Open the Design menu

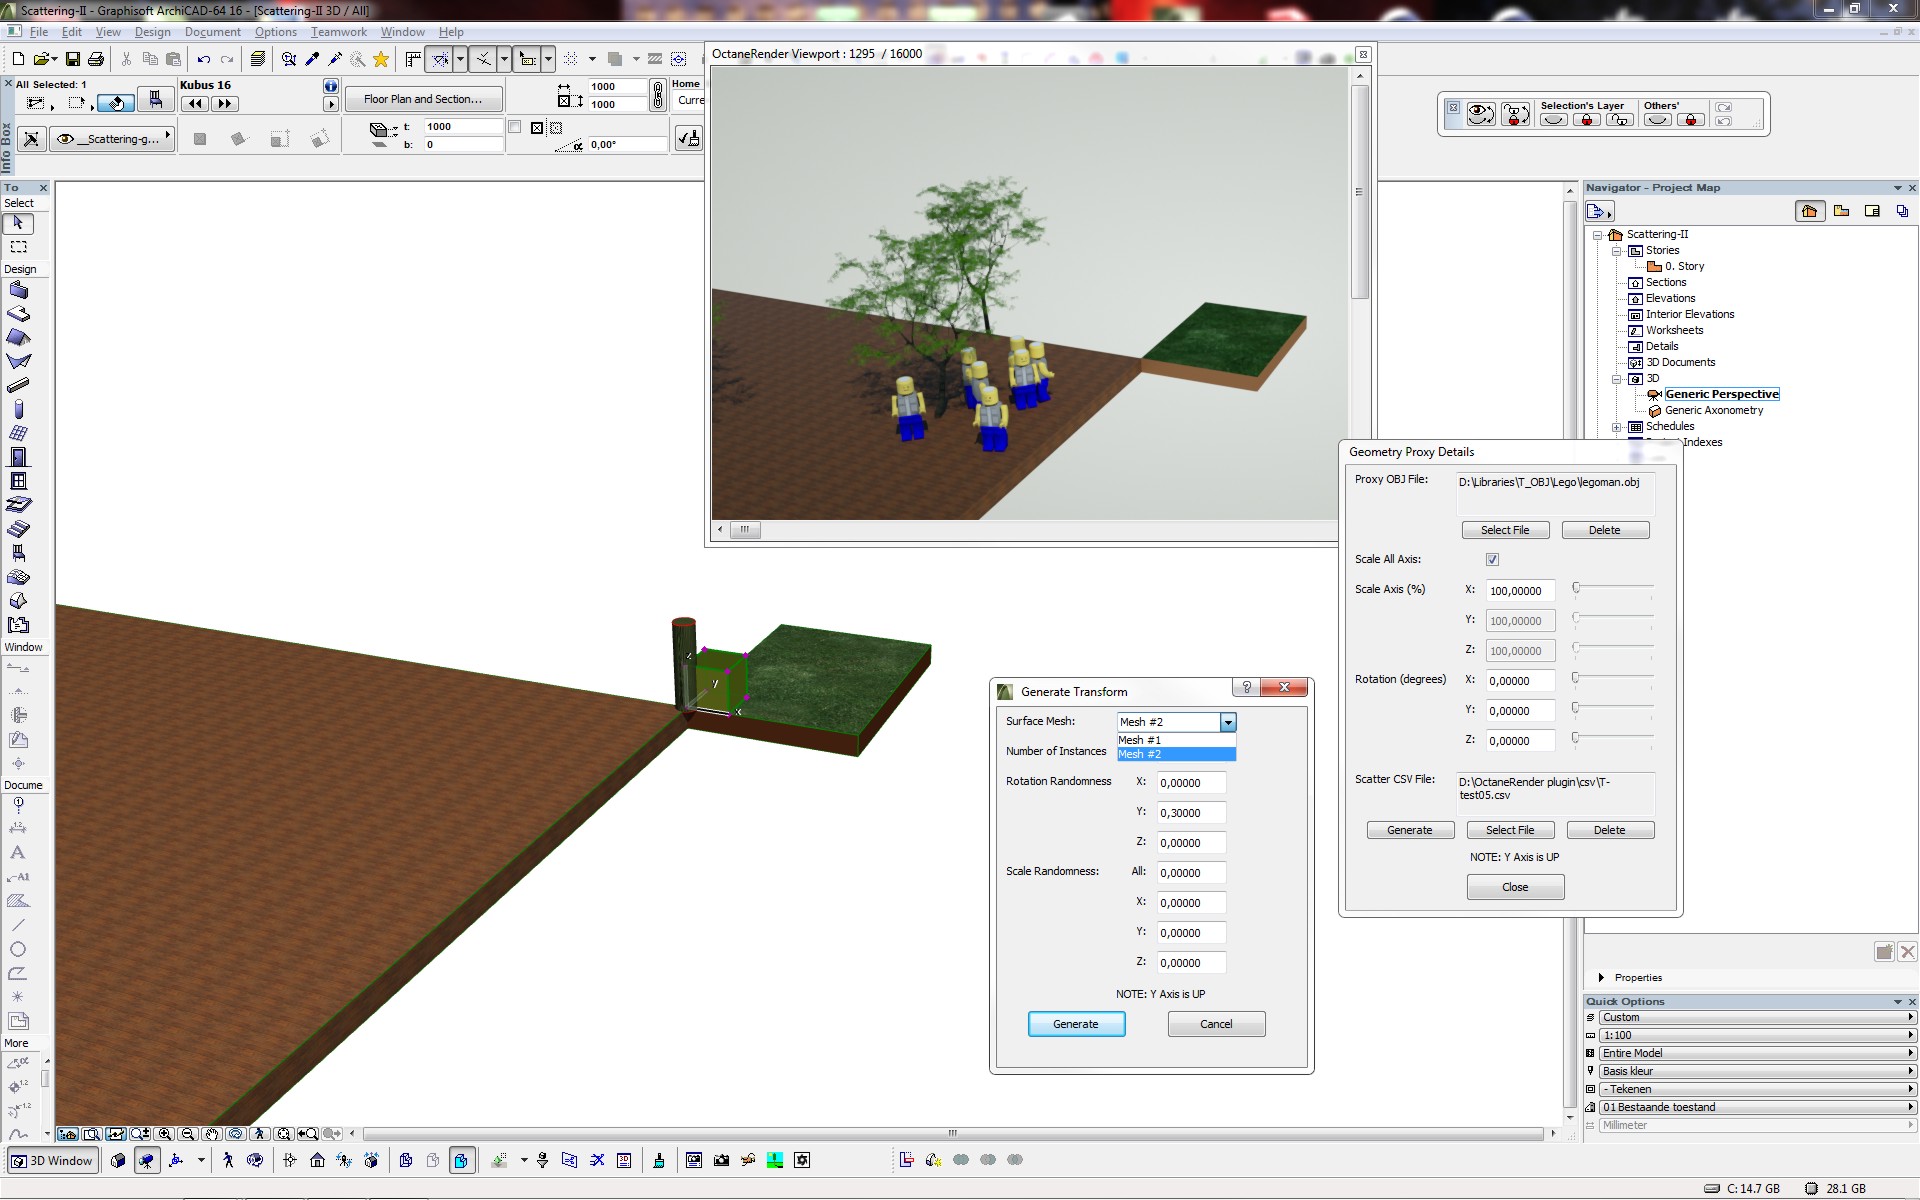click(x=152, y=32)
